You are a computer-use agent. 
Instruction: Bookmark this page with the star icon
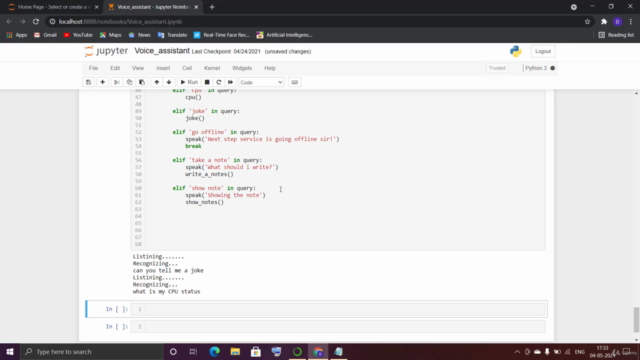pos(587,22)
